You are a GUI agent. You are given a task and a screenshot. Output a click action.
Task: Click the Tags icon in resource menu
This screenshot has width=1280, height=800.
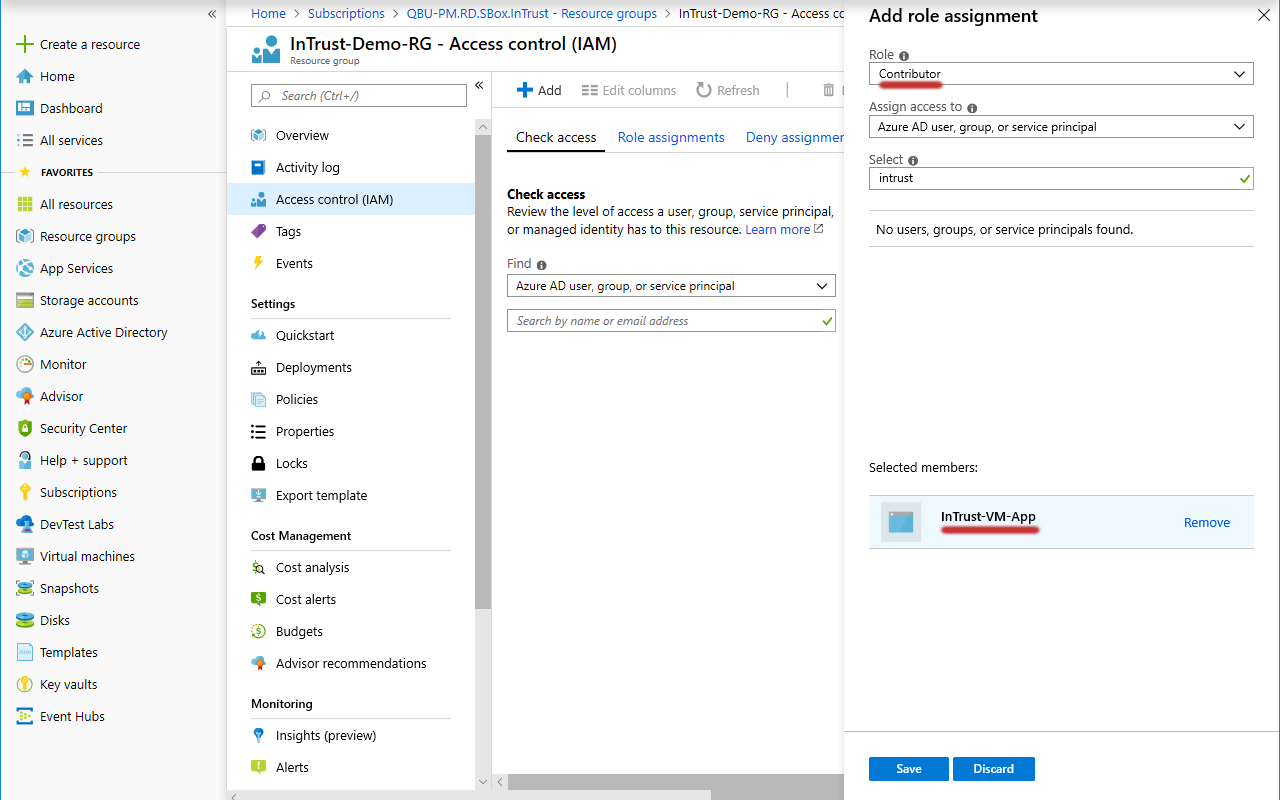coord(259,231)
